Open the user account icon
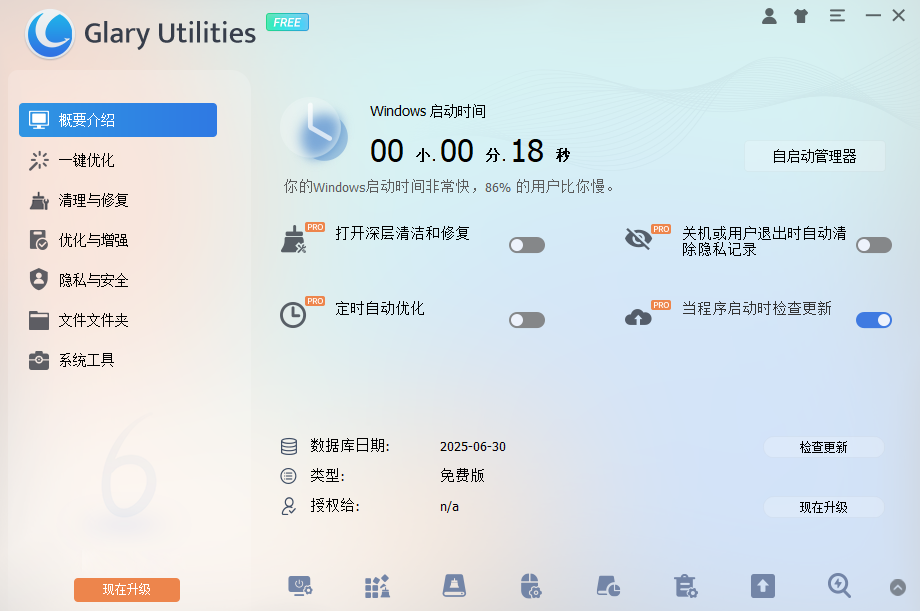The image size is (920, 611). click(769, 15)
